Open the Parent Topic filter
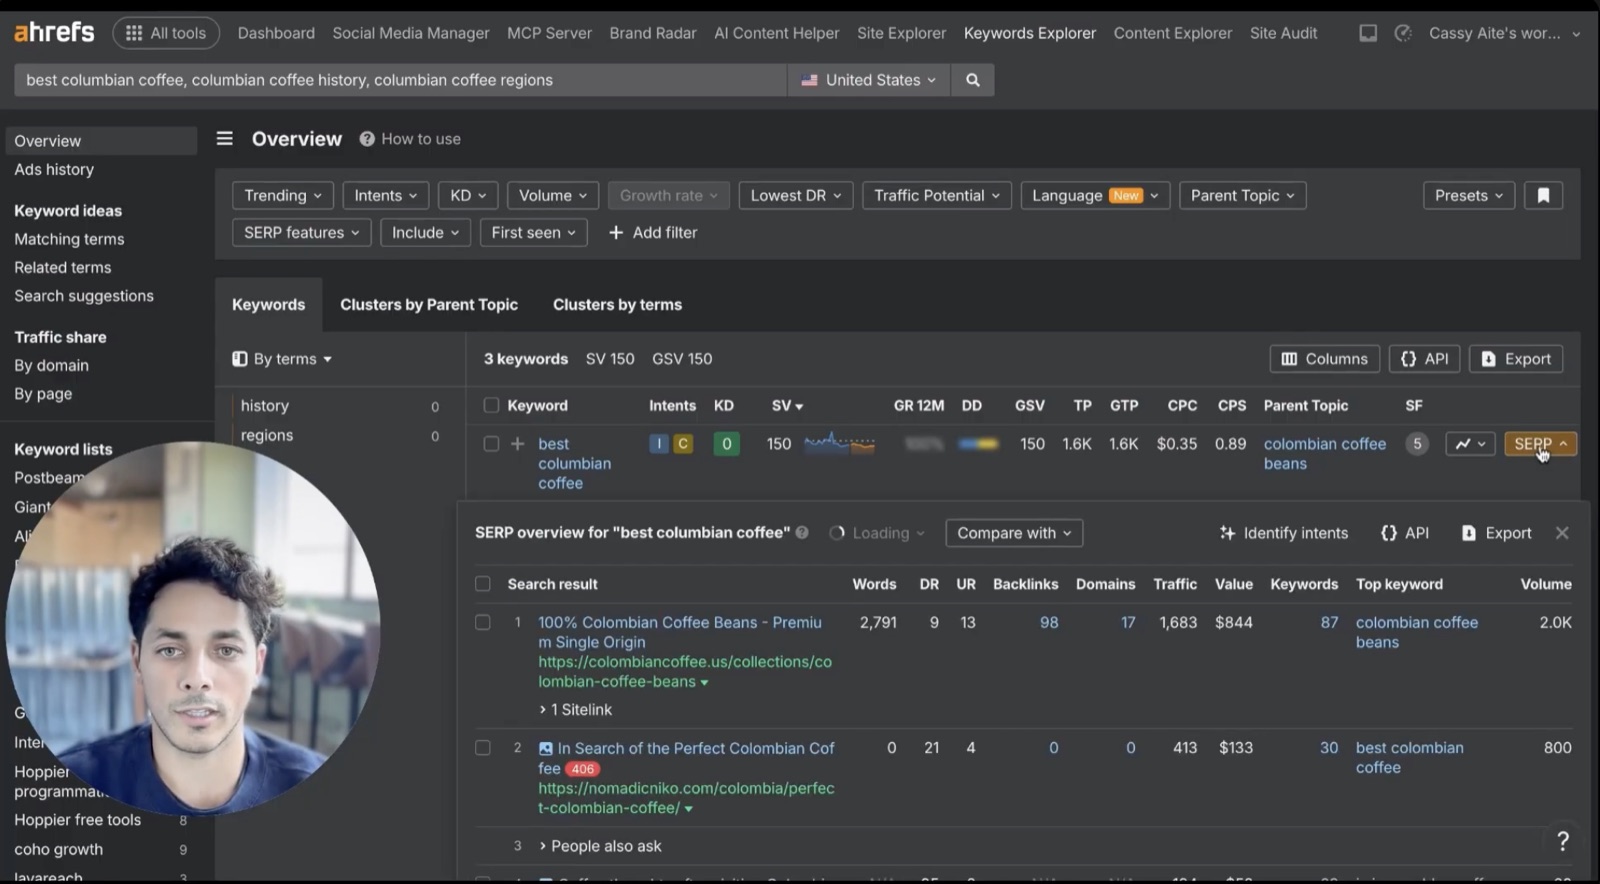Screen dimensions: 1600x884 click(1243, 195)
